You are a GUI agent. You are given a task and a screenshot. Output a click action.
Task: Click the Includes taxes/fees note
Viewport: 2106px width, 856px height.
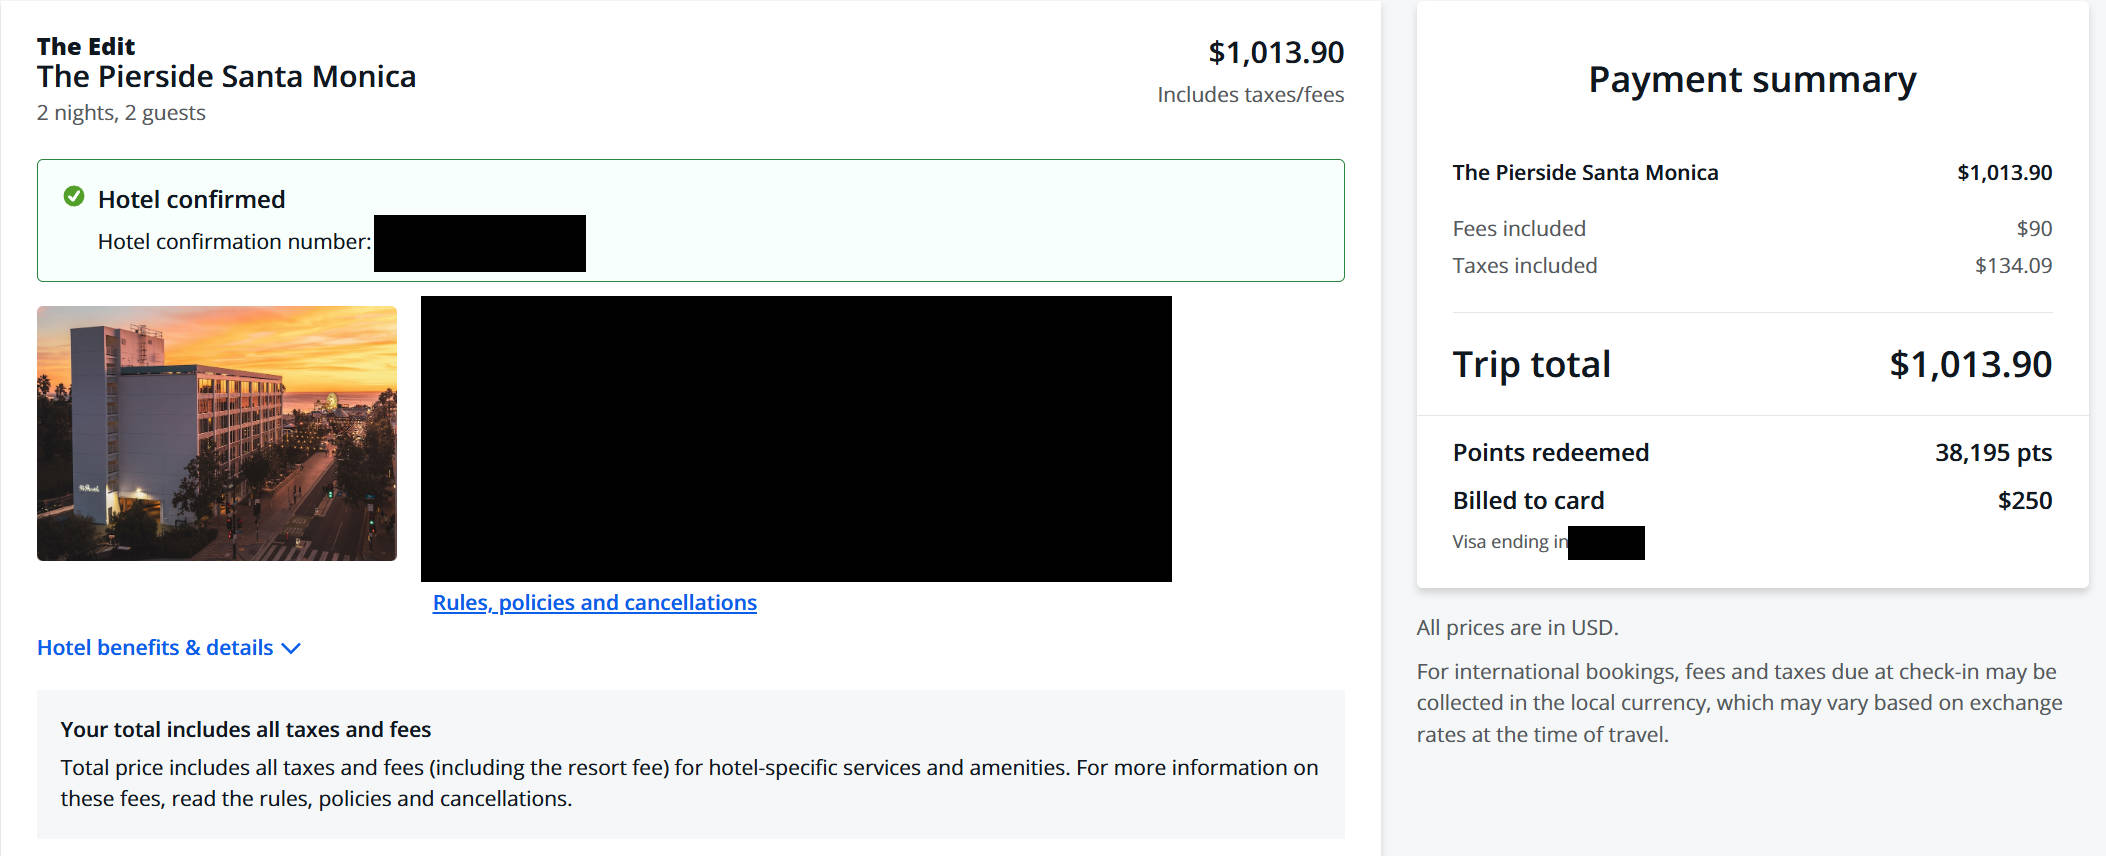pos(1250,95)
